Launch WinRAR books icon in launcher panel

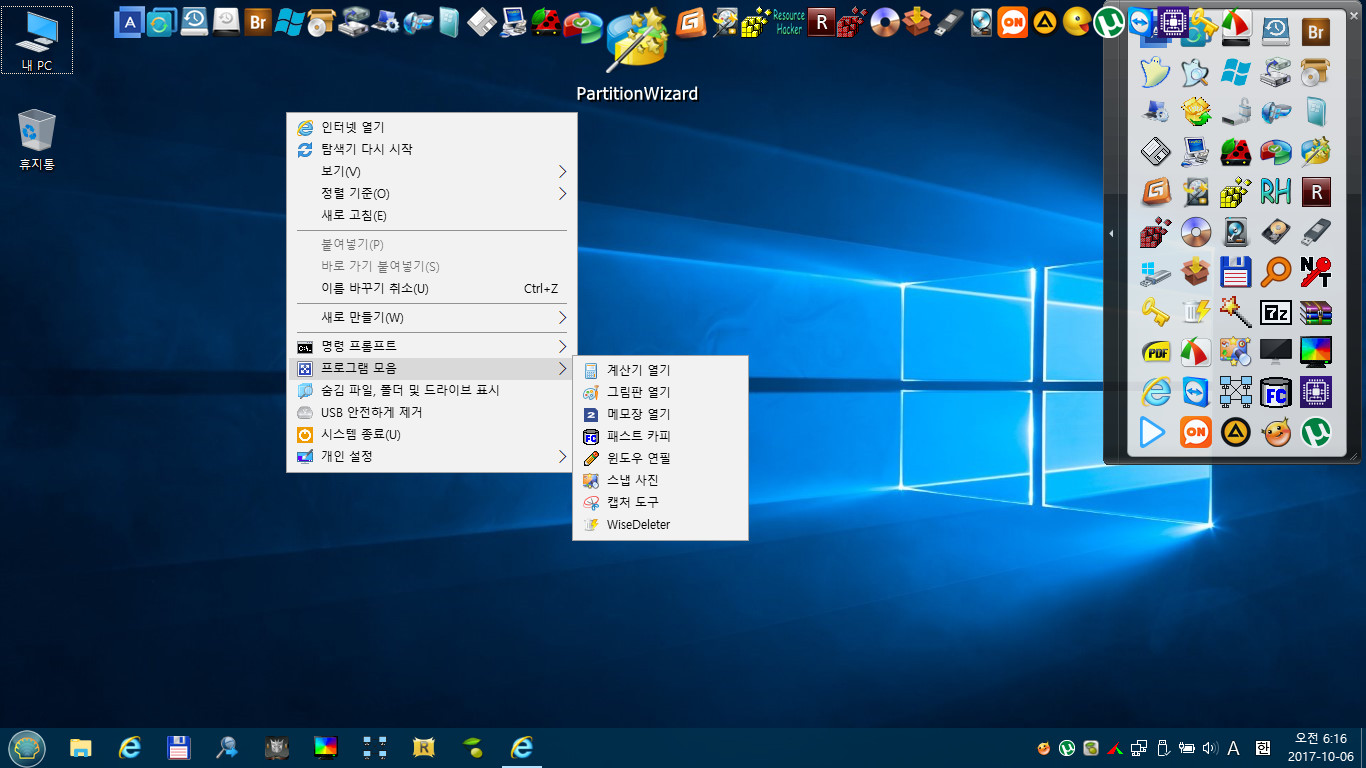[x=1316, y=312]
